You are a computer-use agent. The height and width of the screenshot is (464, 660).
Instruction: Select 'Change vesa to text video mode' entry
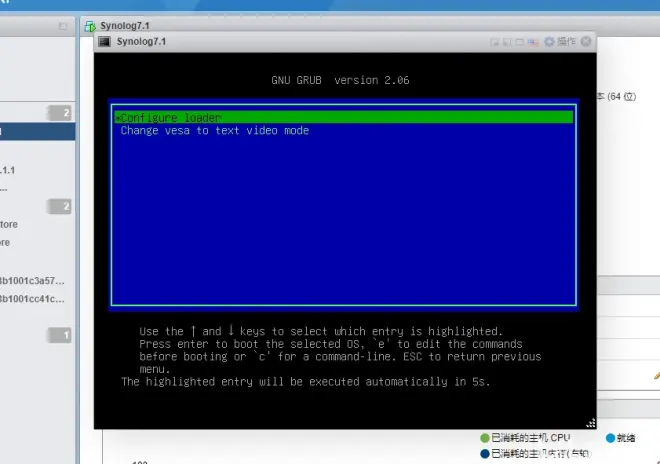(215, 131)
